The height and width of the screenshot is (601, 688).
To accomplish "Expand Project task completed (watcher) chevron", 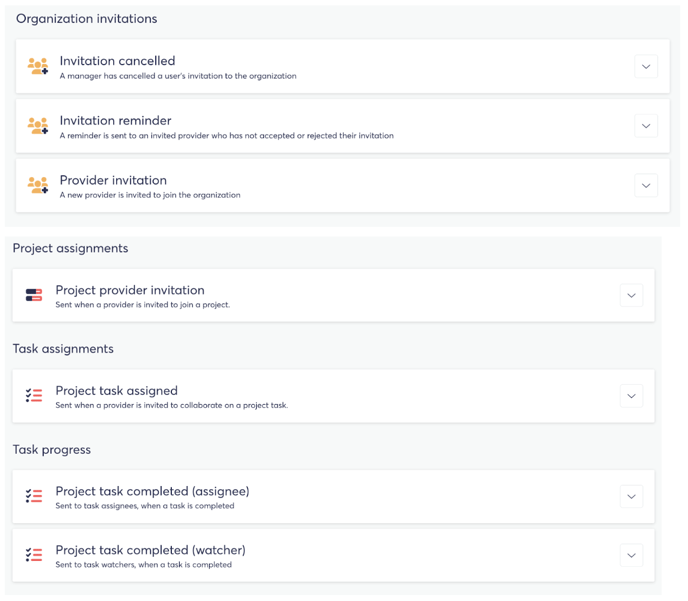I will tap(631, 555).
